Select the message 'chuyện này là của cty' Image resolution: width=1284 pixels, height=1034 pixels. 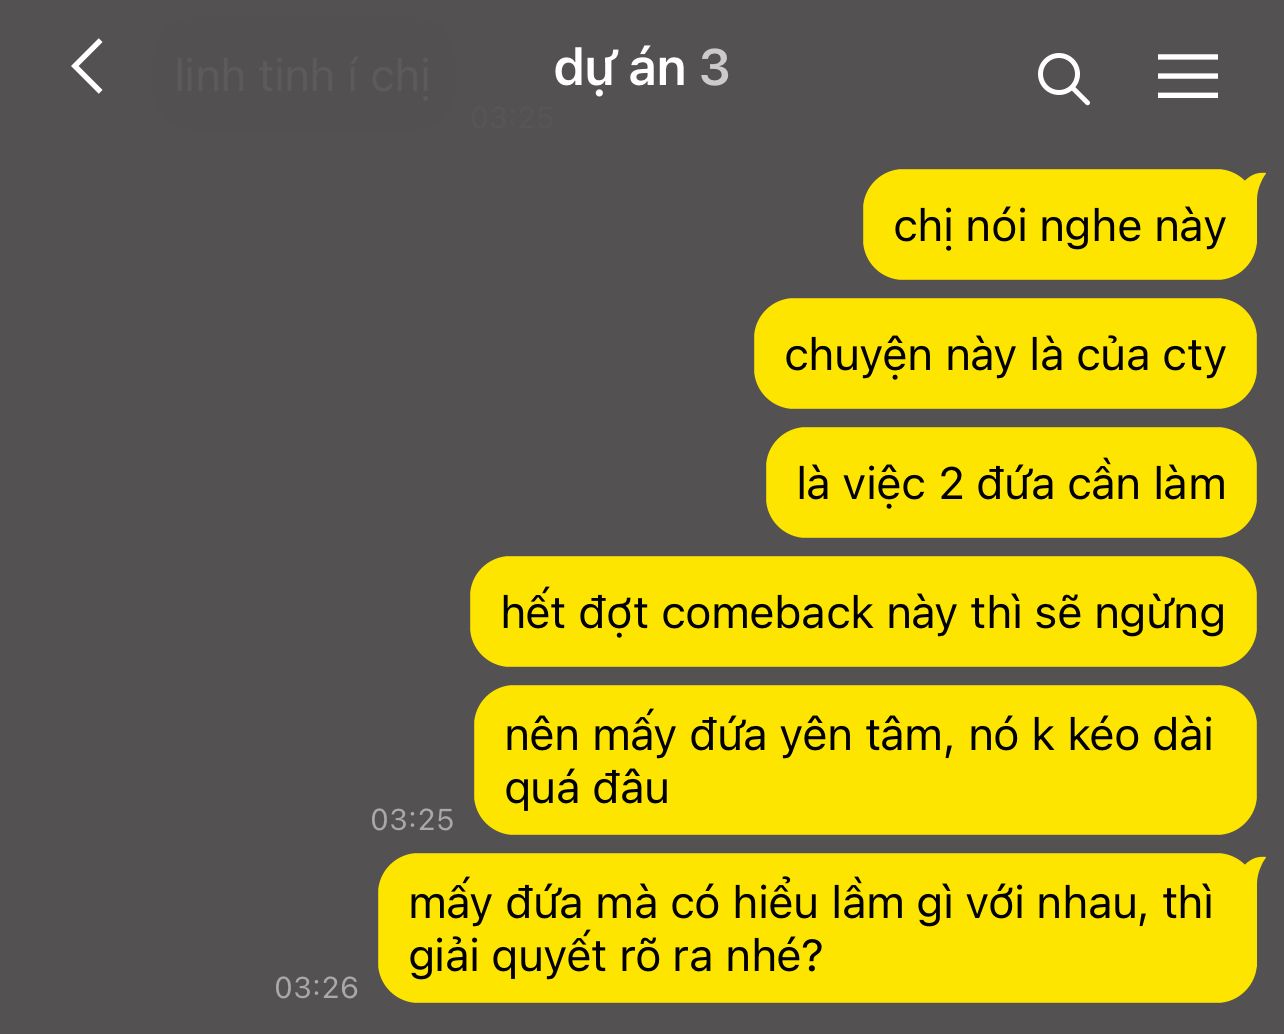[1005, 354]
